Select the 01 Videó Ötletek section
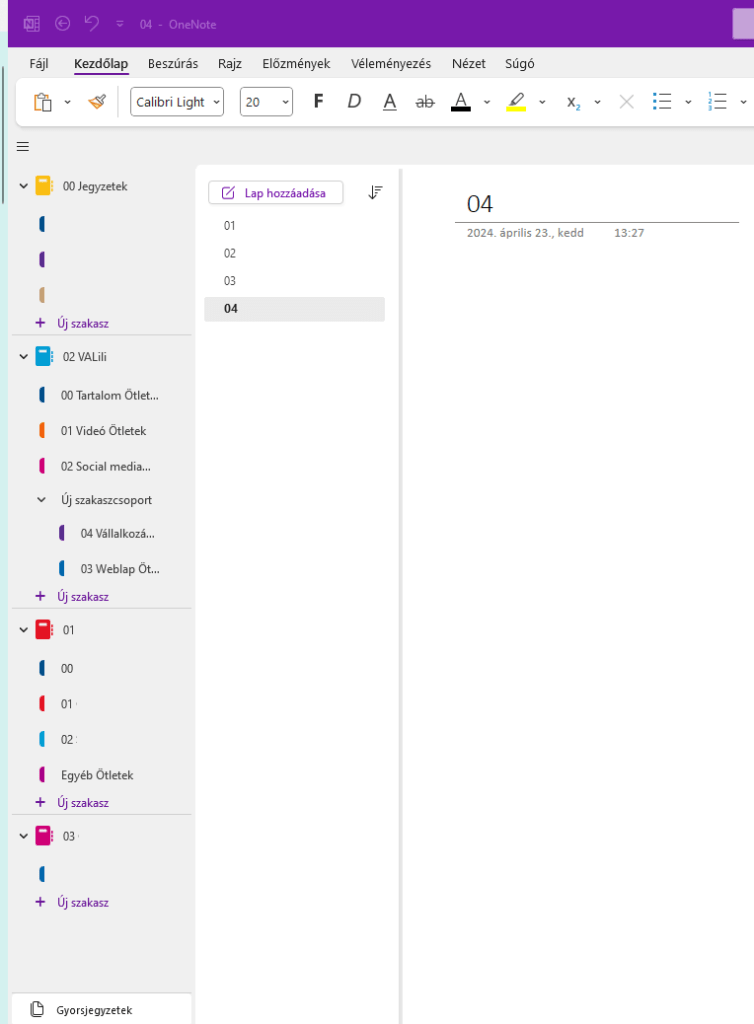Viewport: 754px width, 1024px height. [103, 431]
